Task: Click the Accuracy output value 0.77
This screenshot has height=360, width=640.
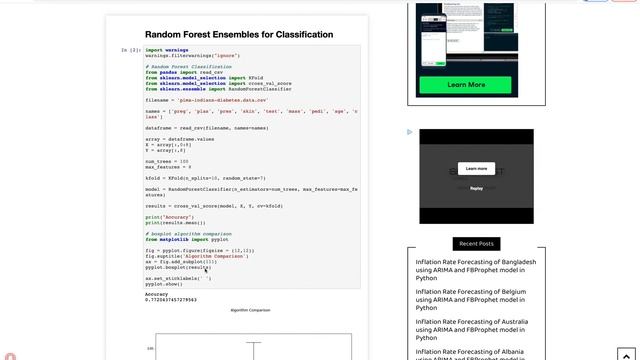Action: point(171,300)
